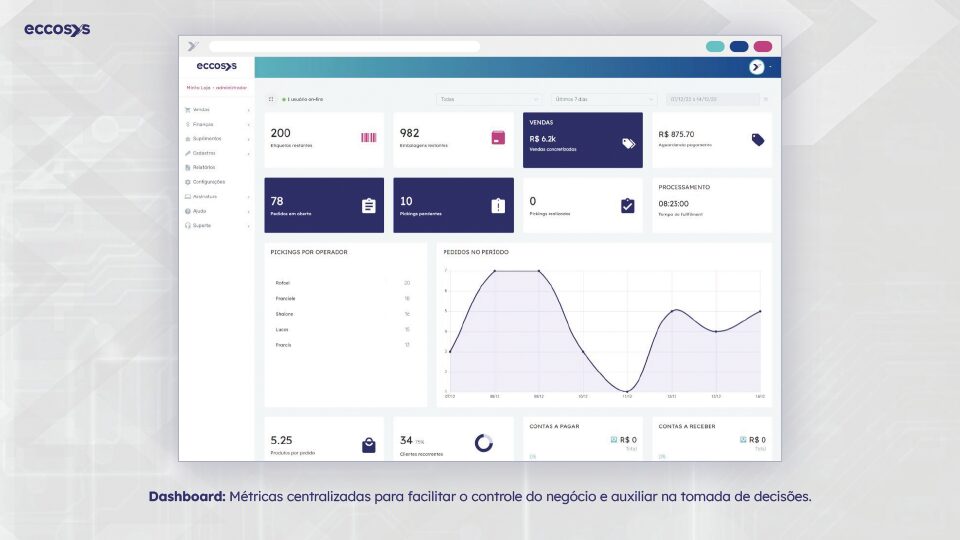Open the Últimos 7 dias period dropdown

(603, 99)
